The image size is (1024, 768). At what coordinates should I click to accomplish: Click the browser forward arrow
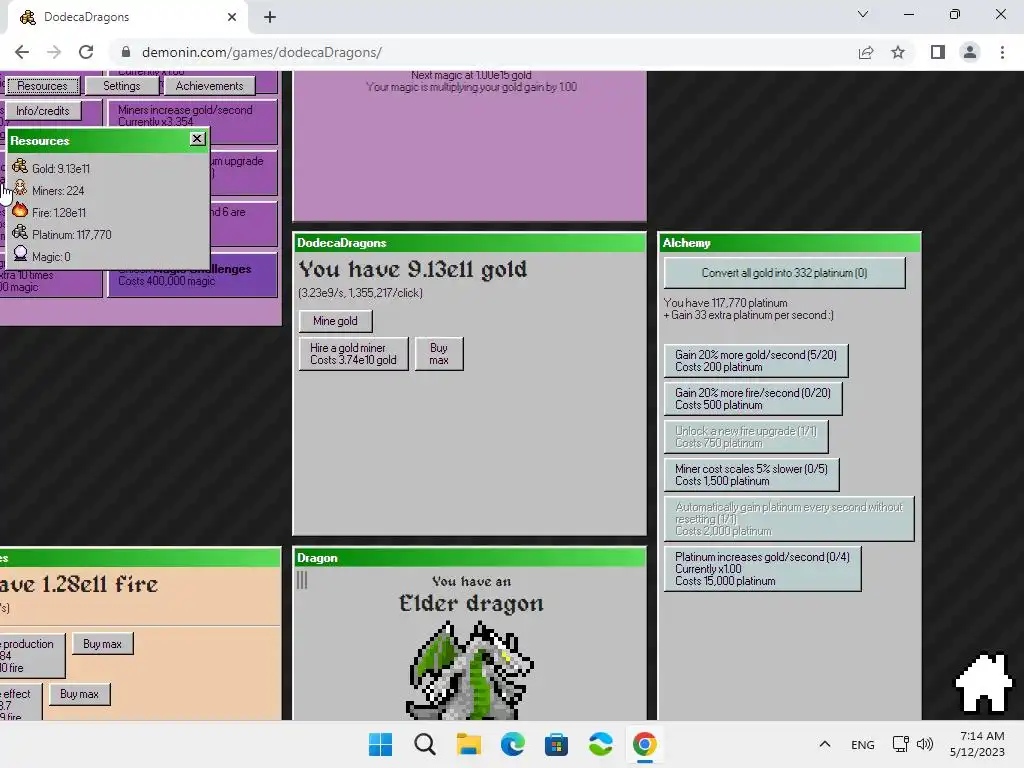[x=54, y=52]
